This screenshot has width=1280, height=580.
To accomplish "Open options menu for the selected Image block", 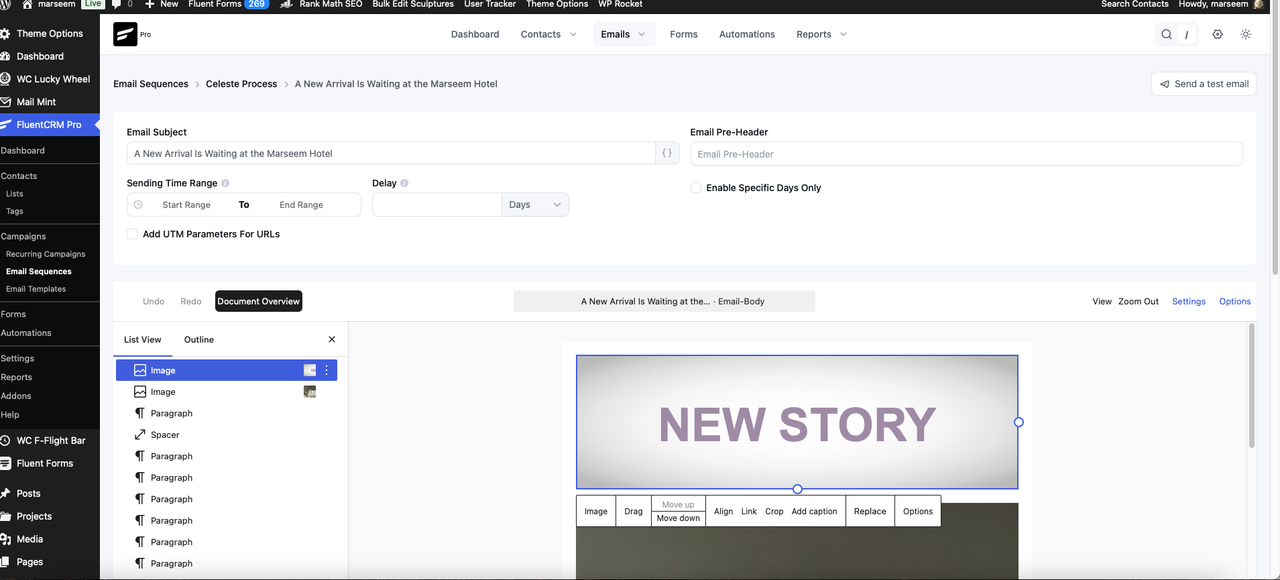I will point(326,371).
